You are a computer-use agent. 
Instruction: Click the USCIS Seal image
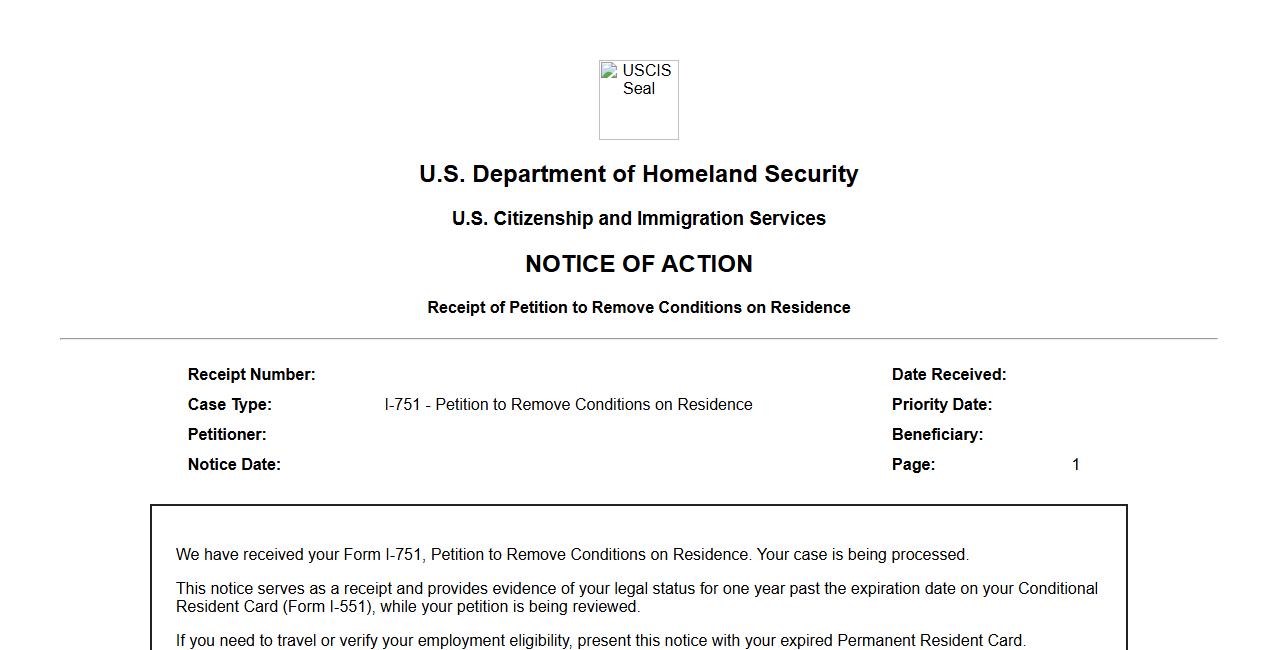click(x=638, y=99)
